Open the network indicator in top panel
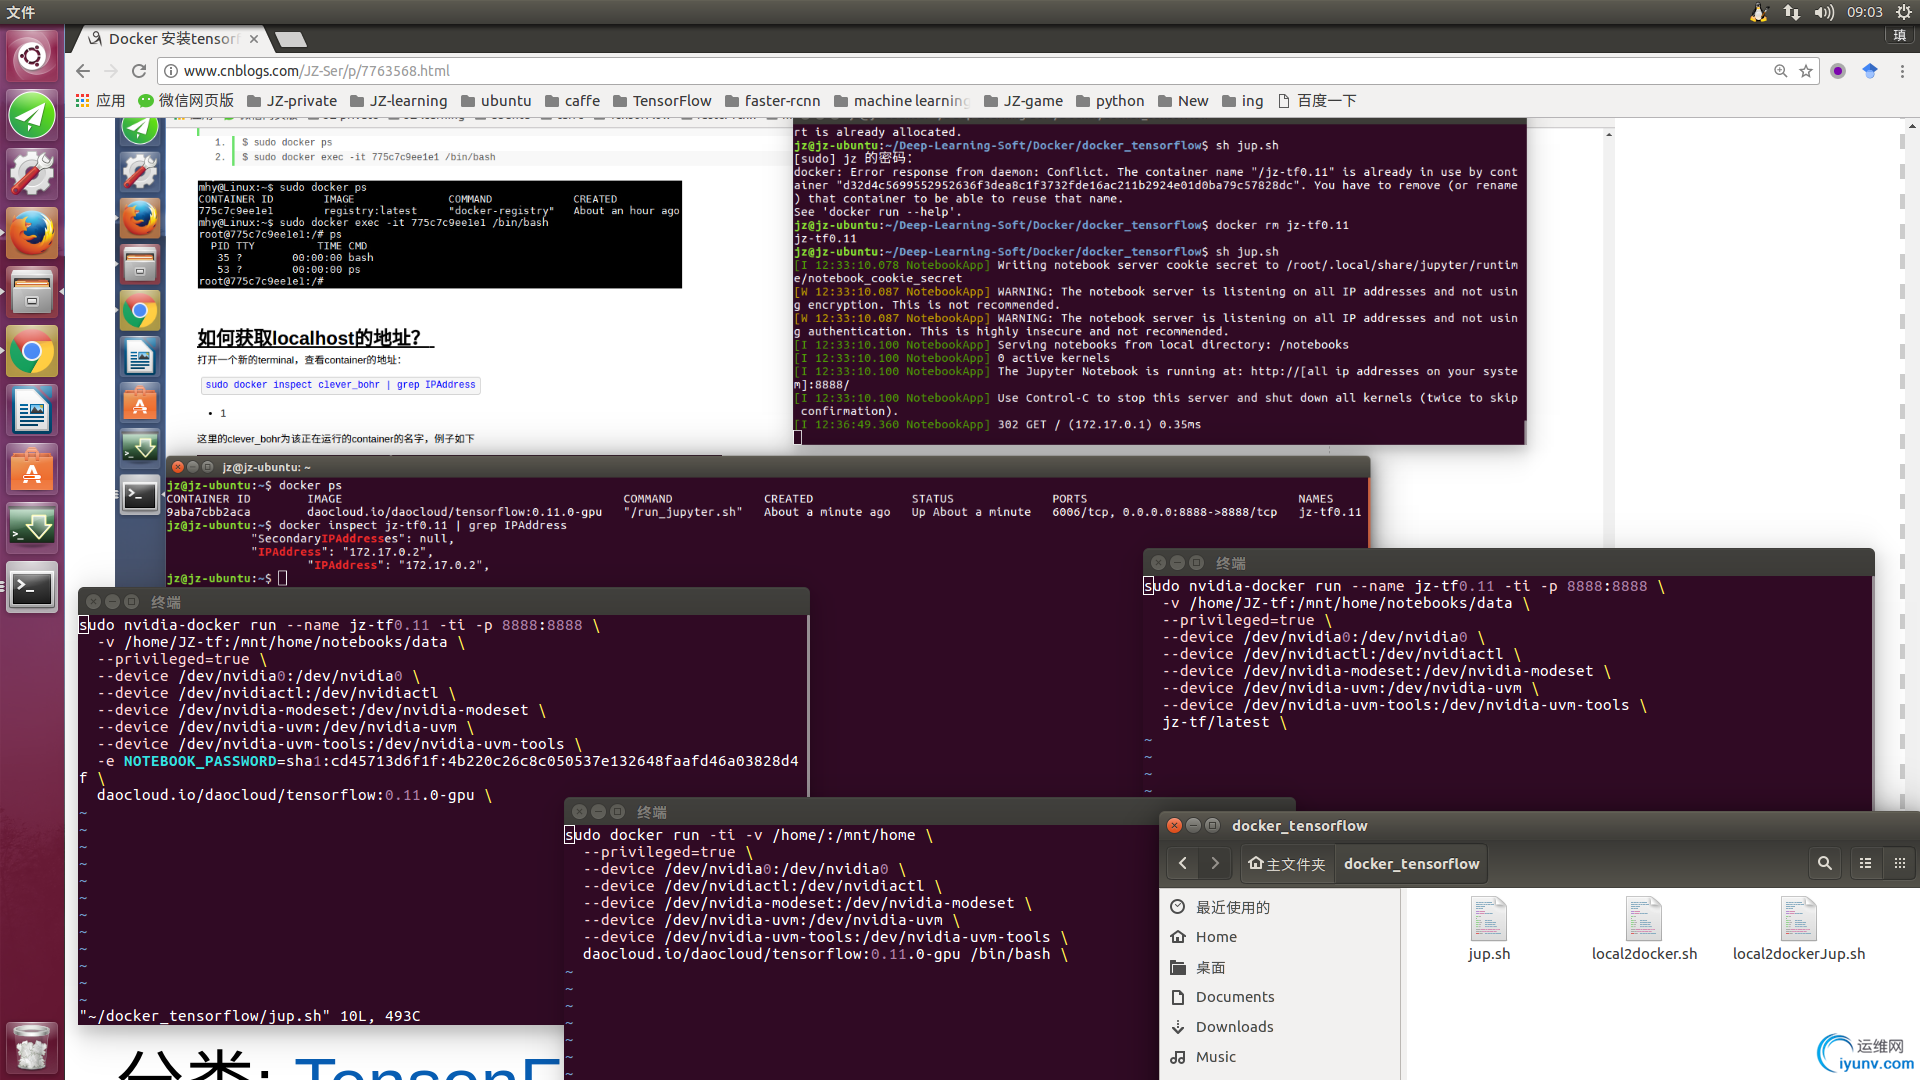1920x1080 pixels. coord(1792,12)
